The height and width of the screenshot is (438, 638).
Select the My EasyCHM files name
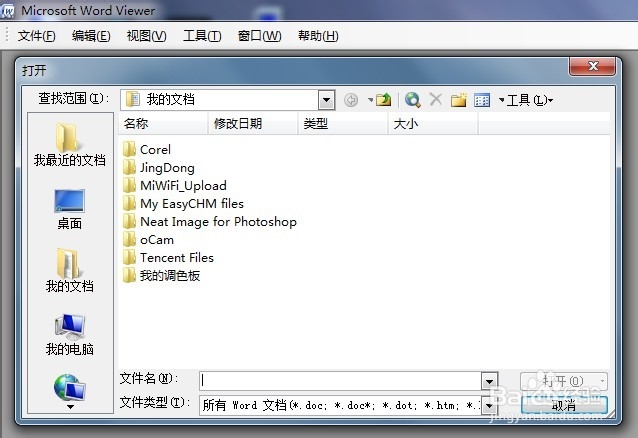(192, 204)
